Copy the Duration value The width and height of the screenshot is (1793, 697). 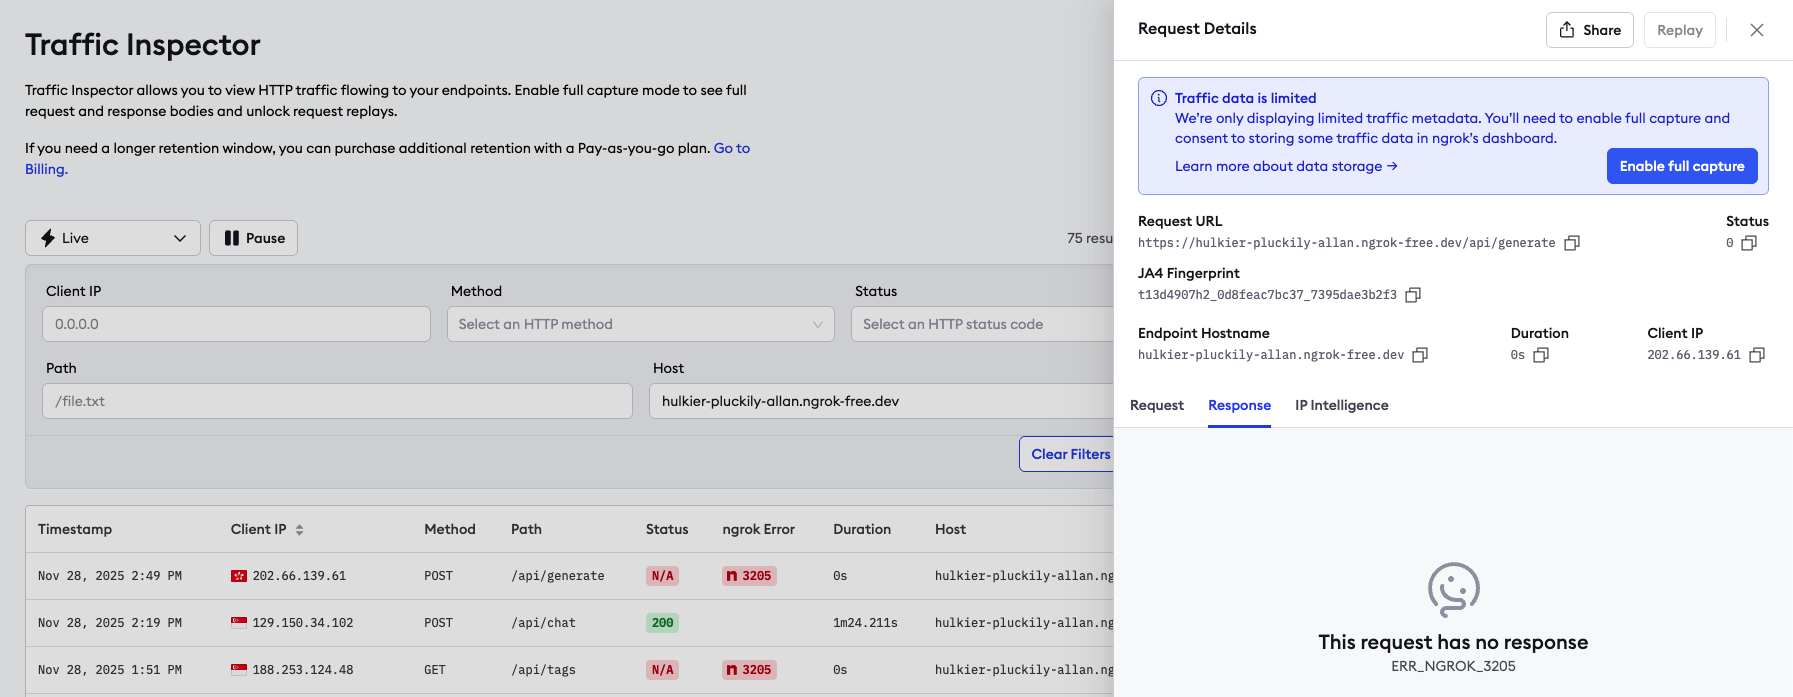click(1541, 355)
